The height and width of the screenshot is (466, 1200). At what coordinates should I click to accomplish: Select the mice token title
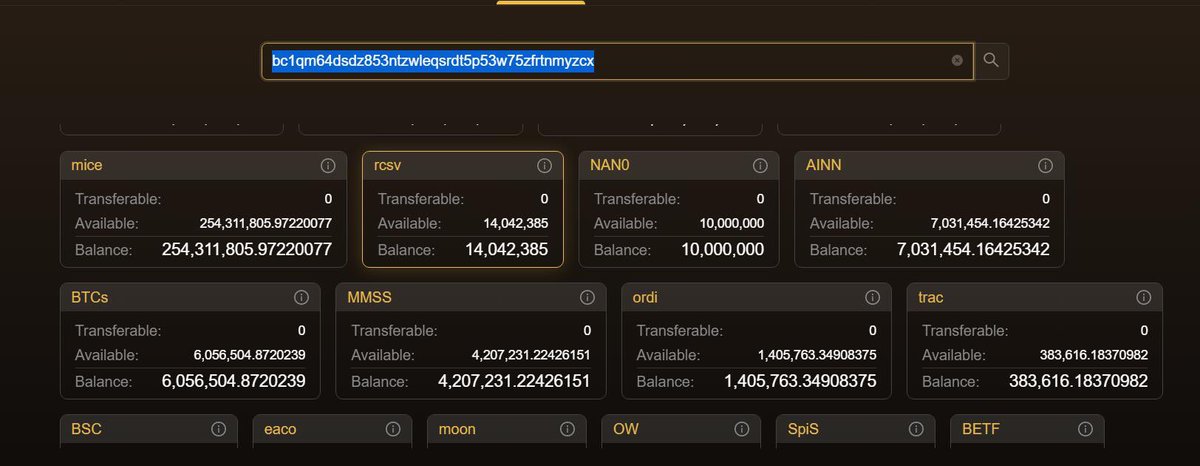click(87, 165)
